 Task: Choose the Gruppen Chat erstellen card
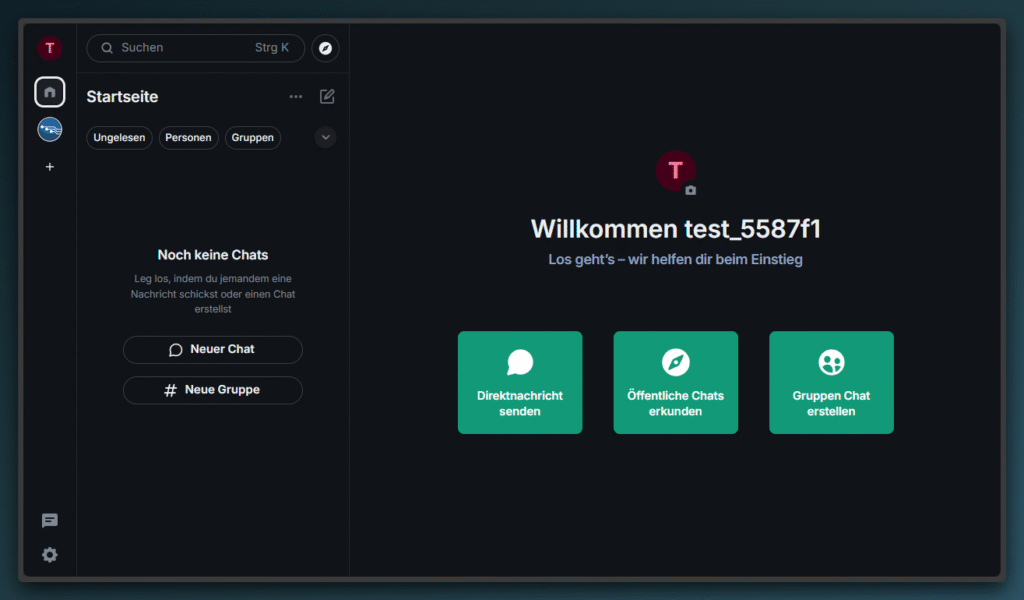pyautogui.click(x=831, y=383)
